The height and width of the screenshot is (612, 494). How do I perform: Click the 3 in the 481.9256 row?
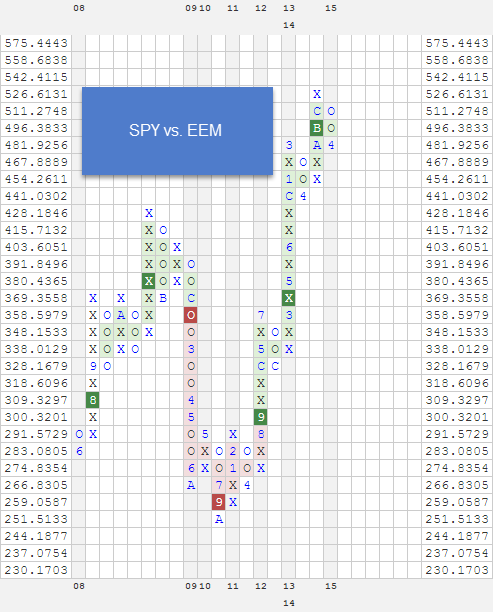pyautogui.click(x=289, y=145)
